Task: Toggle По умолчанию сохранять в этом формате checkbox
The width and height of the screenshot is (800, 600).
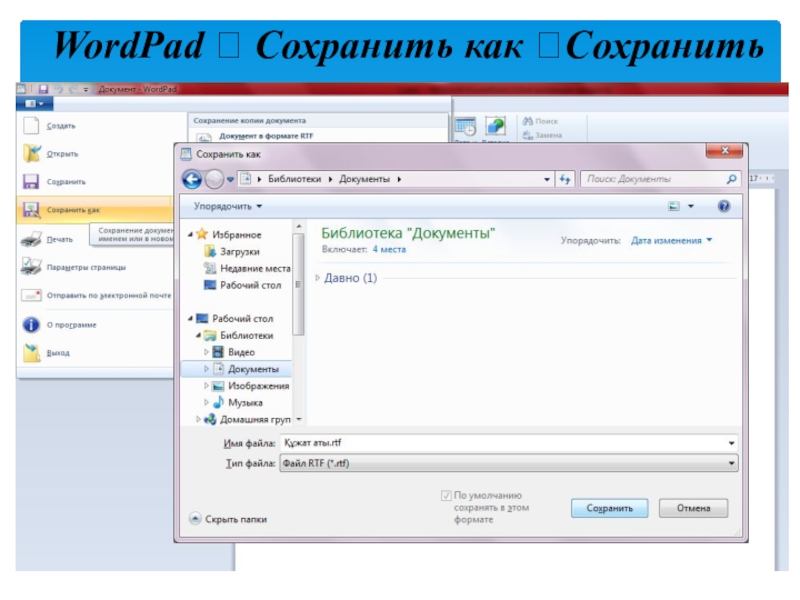Action: tap(446, 495)
